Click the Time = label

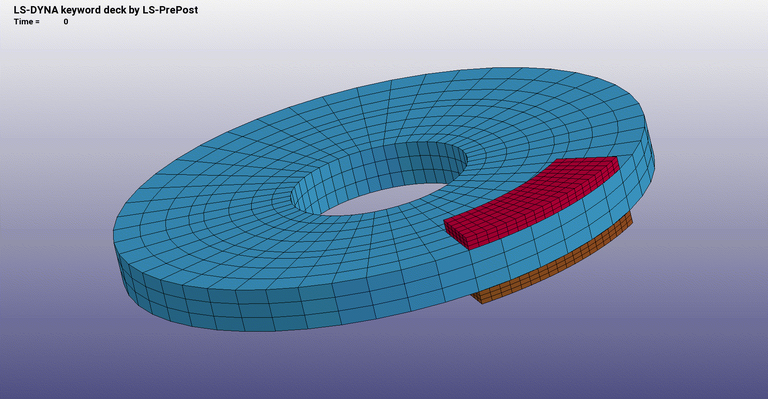coord(27,22)
